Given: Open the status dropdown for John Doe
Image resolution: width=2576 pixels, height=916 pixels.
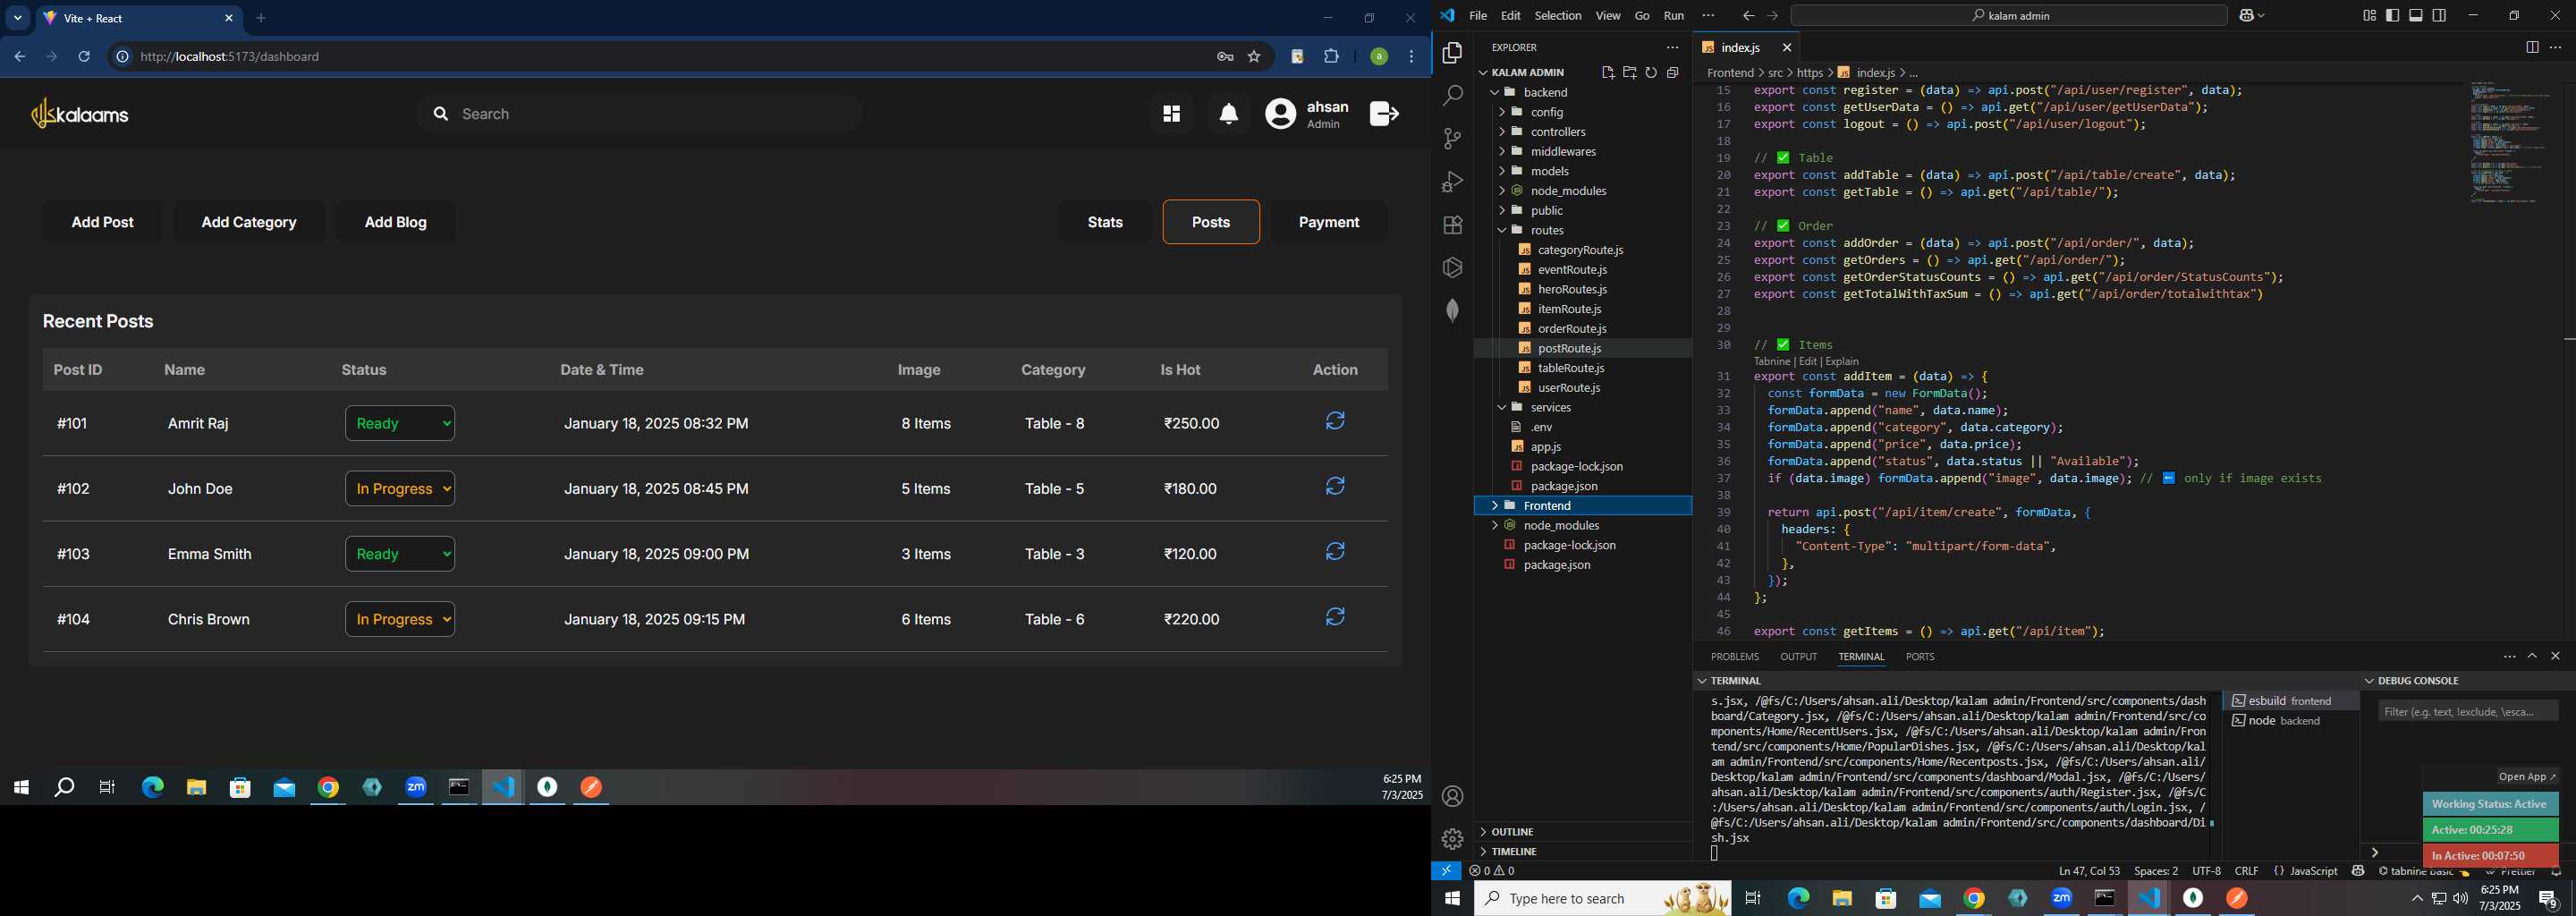Looking at the screenshot, I should (x=400, y=488).
